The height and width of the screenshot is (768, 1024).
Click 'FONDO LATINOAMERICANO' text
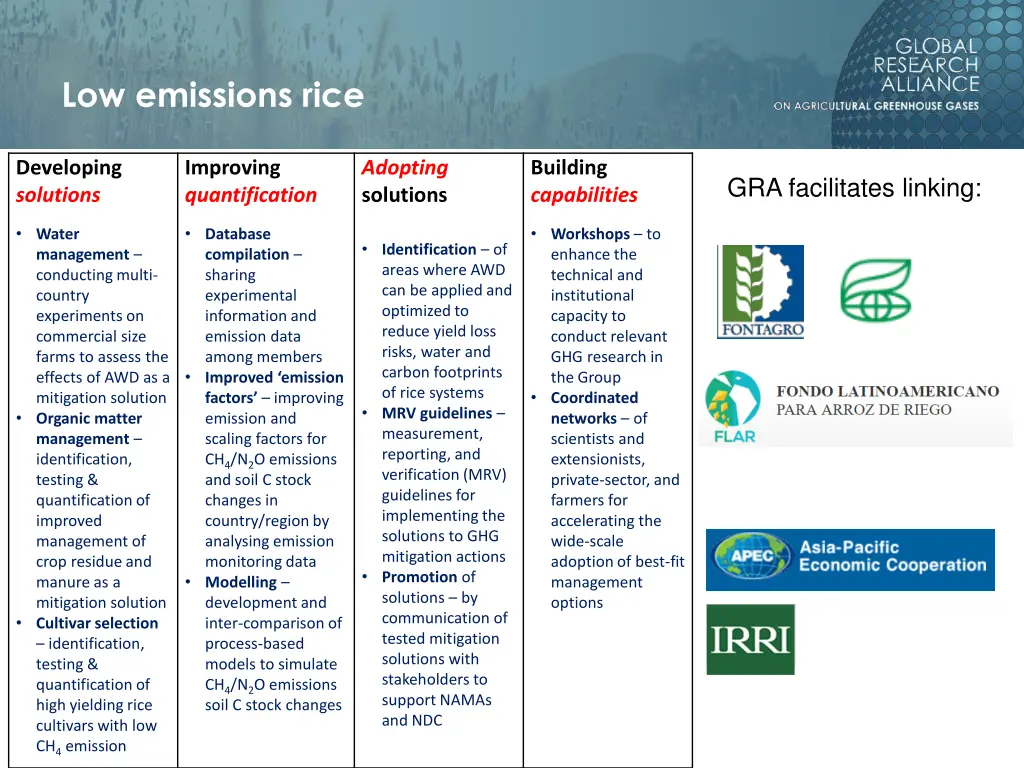[x=887, y=391]
